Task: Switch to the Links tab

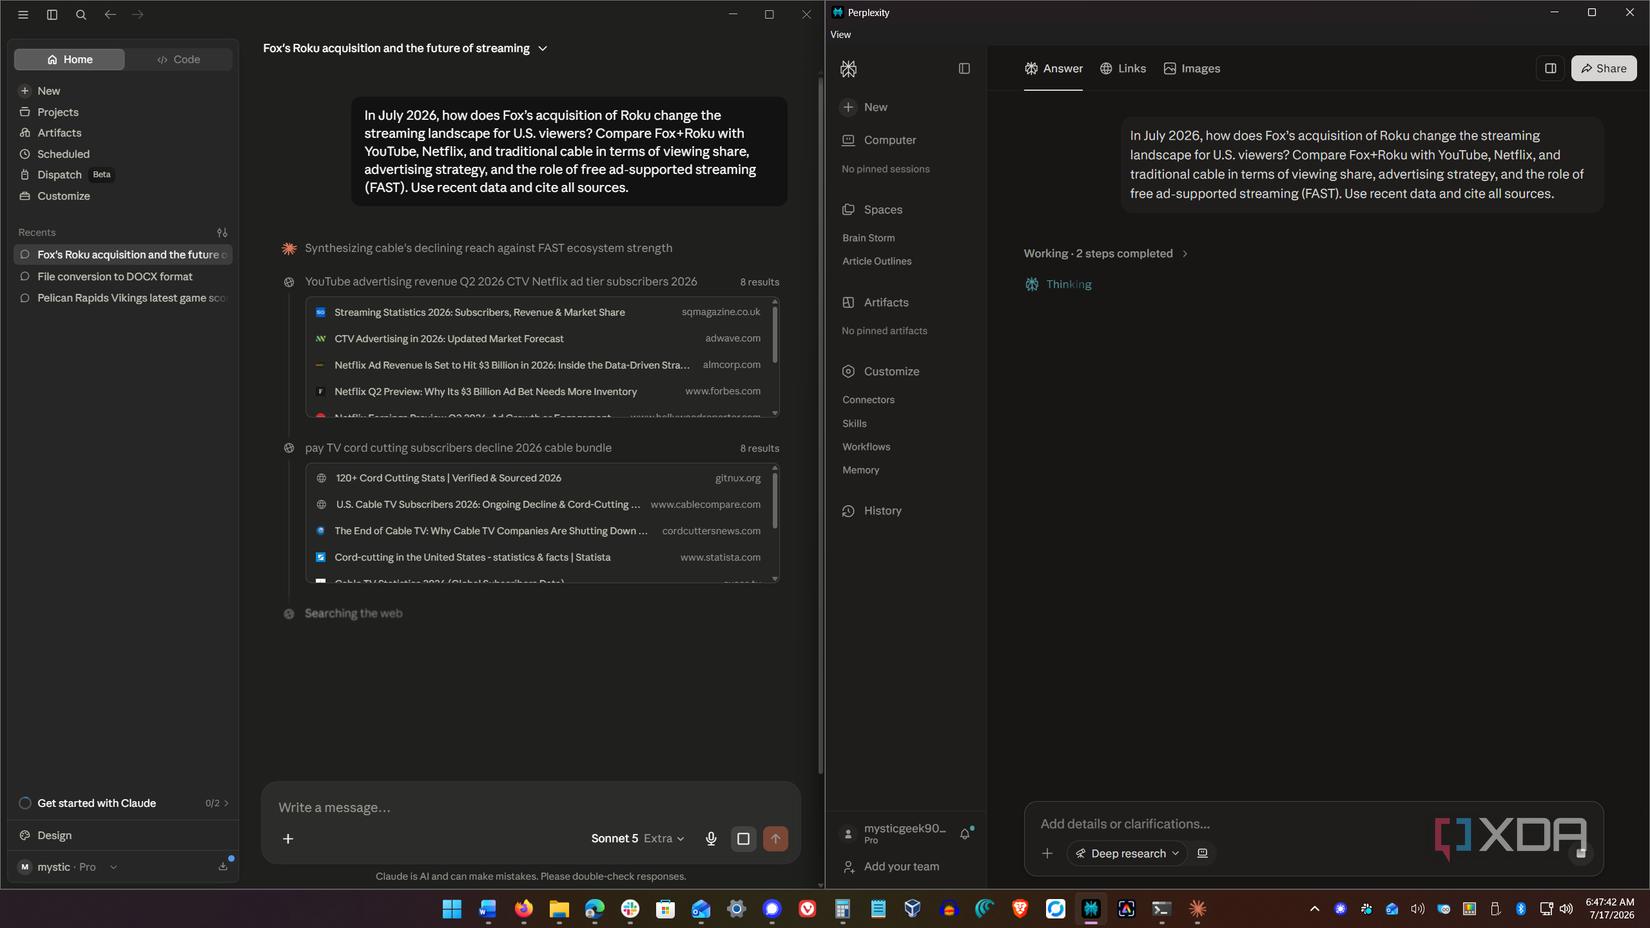Action: point(1123,69)
